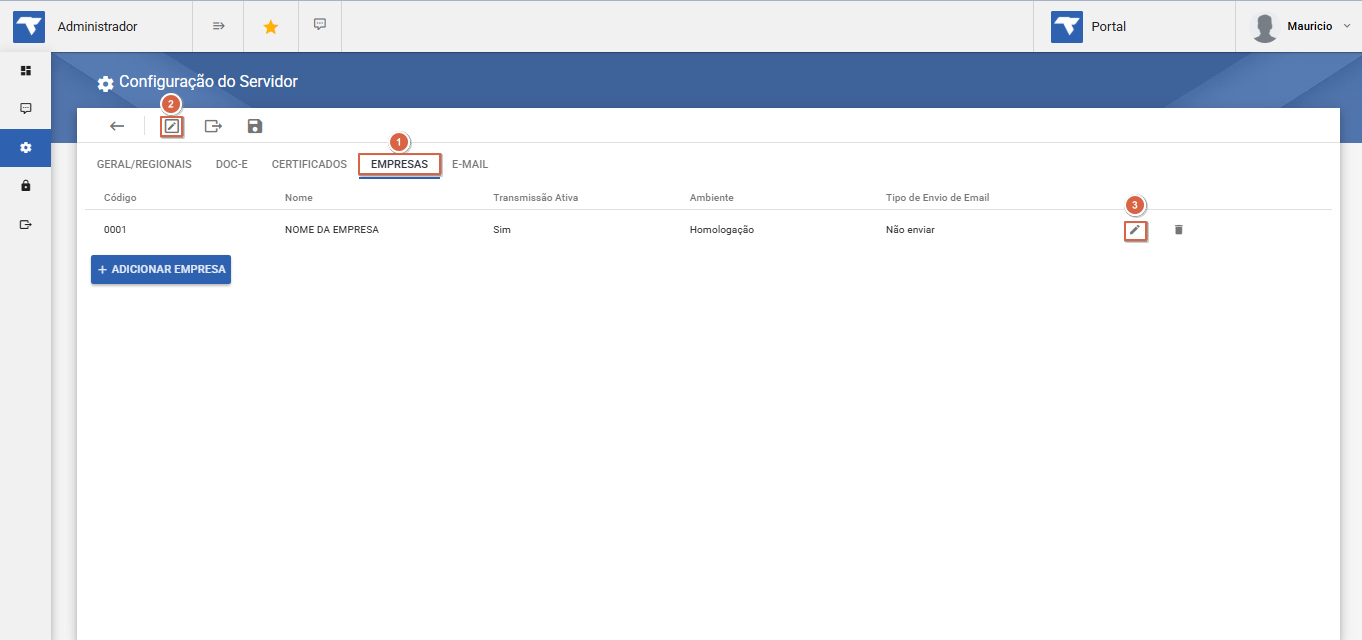Switch to the DOC-E tab
Viewport: 1362px width, 640px height.
(x=232, y=164)
